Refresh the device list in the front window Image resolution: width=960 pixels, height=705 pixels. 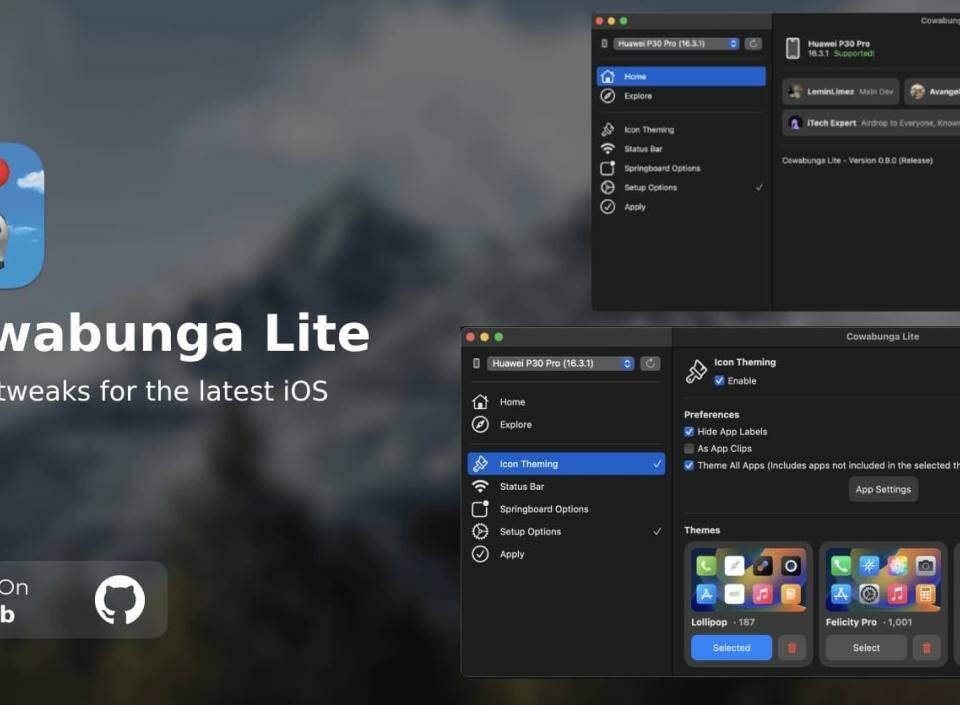[650, 364]
